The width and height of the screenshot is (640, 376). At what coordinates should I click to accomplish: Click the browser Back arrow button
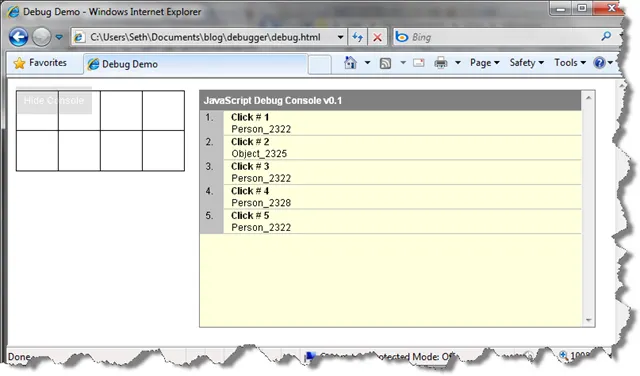[x=18, y=37]
